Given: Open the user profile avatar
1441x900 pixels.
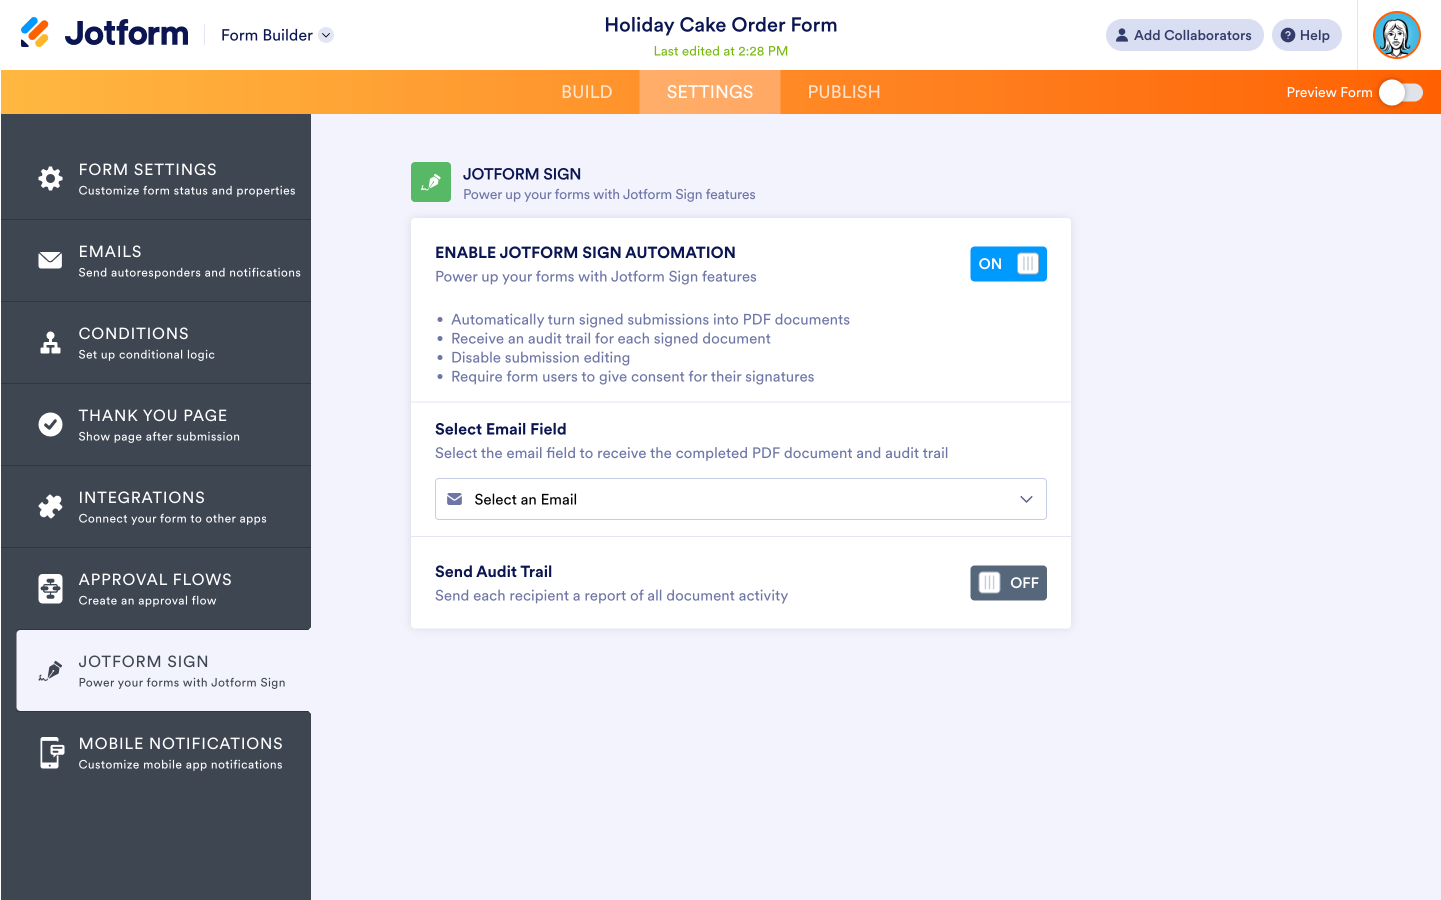Looking at the screenshot, I should pyautogui.click(x=1396, y=35).
